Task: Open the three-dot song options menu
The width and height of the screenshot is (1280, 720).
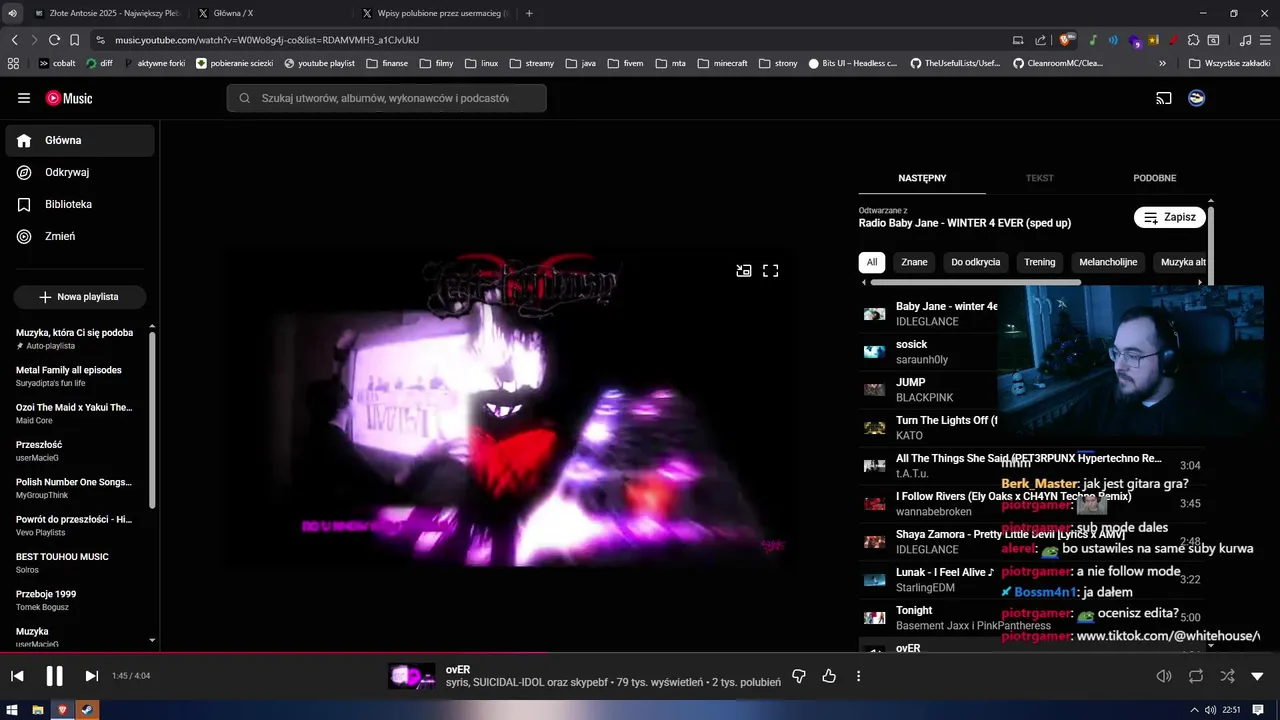Action: (858, 676)
